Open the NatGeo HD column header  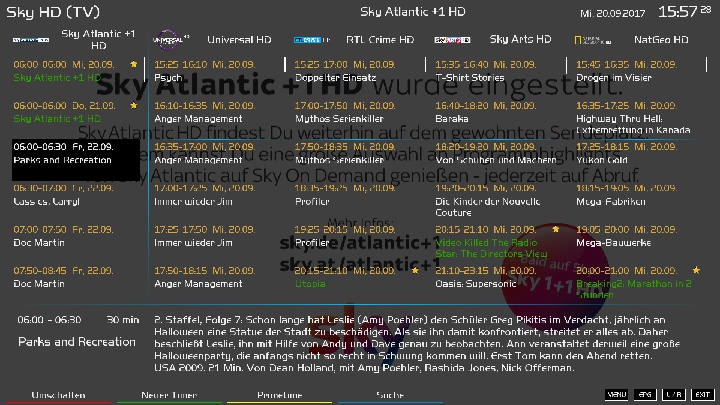pos(661,40)
